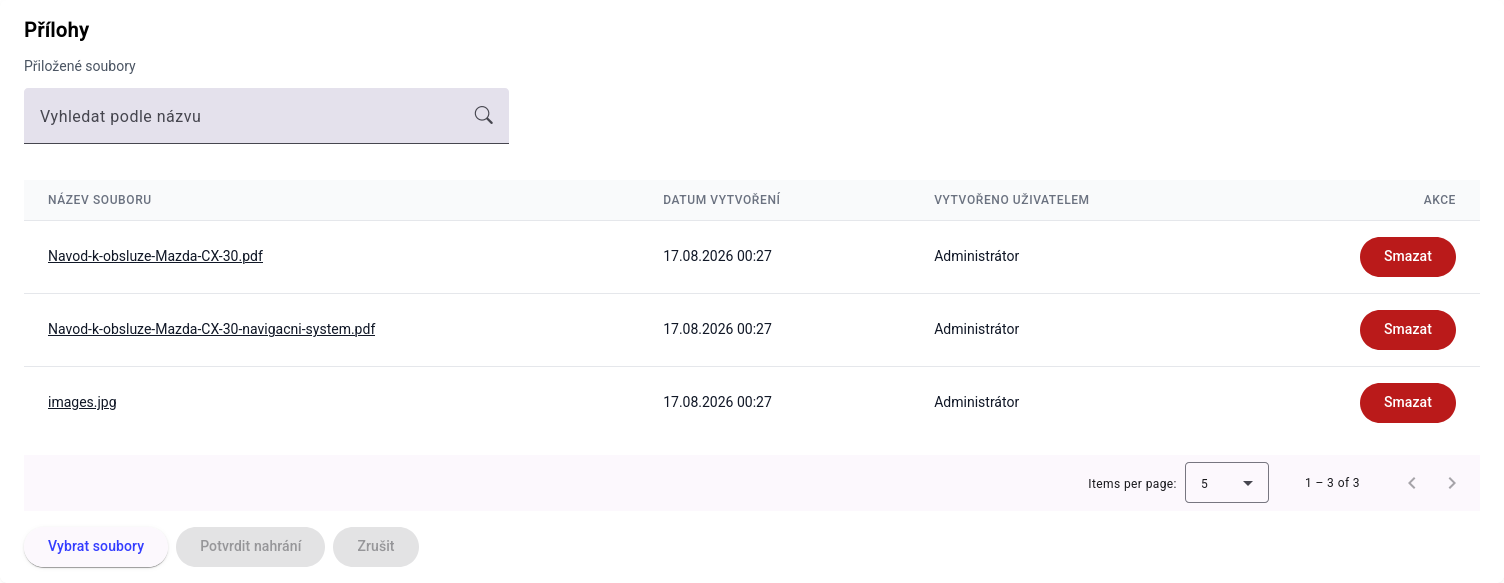Go to previous page arrow

1412,483
